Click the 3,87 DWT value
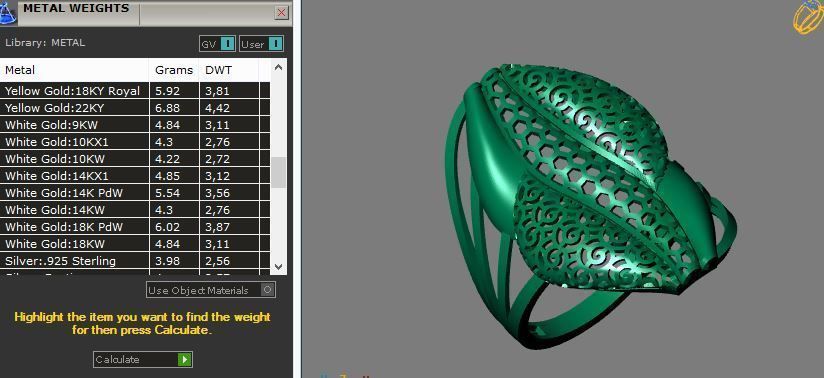824x378 pixels. pyautogui.click(x=218, y=227)
